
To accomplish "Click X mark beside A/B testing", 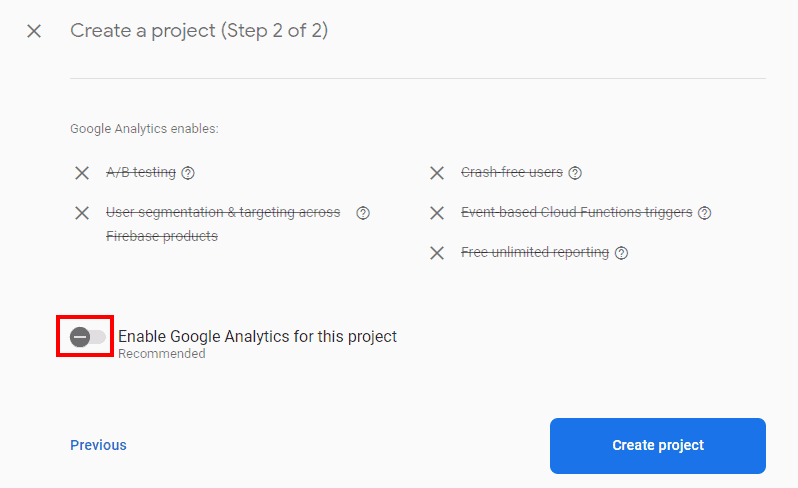I will point(82,173).
